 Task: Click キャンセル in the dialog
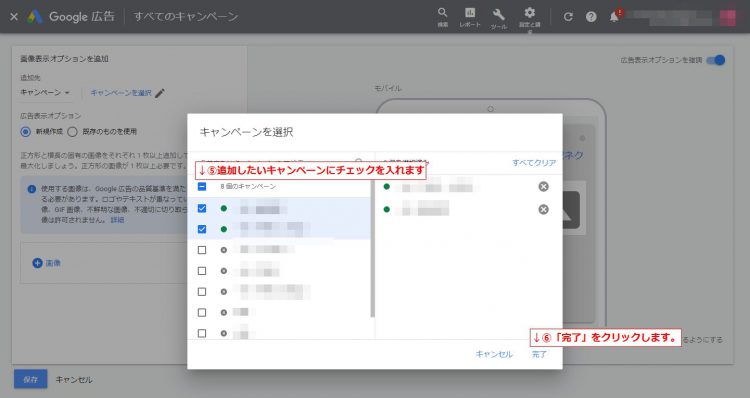click(494, 354)
